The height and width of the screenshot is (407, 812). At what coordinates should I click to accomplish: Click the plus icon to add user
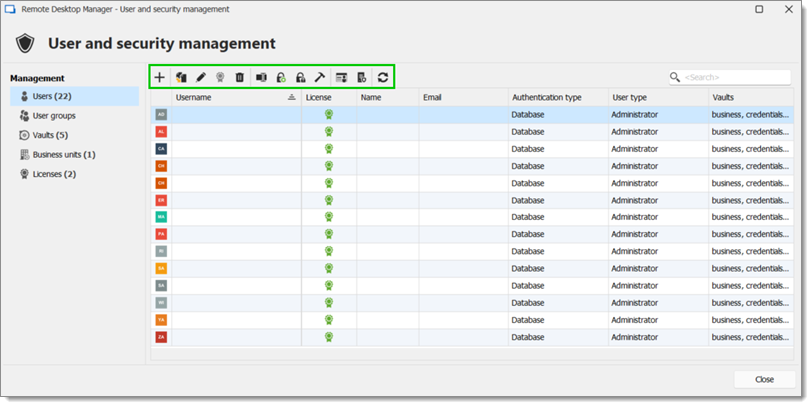click(x=160, y=77)
